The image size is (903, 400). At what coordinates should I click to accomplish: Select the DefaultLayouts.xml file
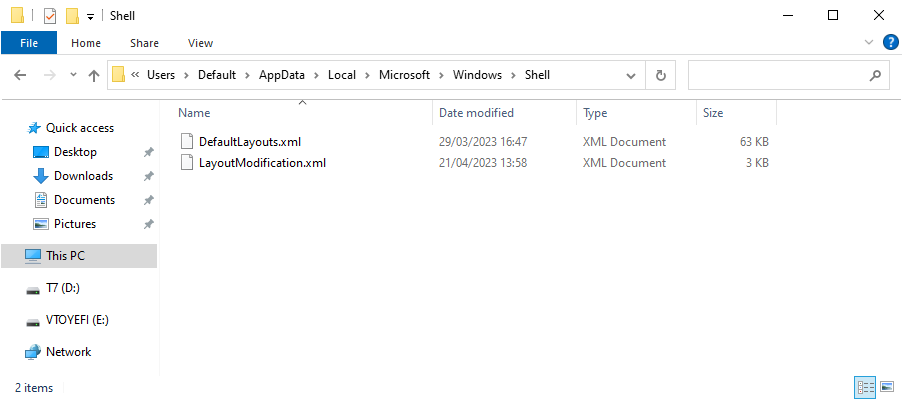250,142
